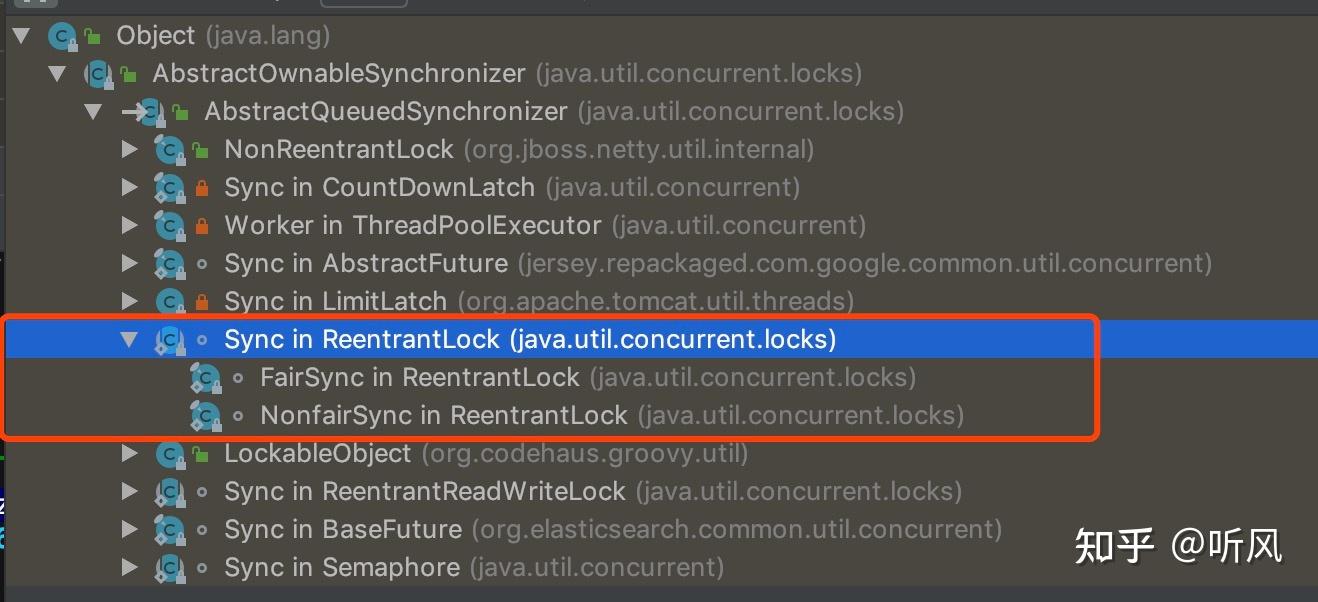Expand the NonReentrantLock tree node
Viewport: 1318px width, 602px height.
pyautogui.click(x=129, y=150)
